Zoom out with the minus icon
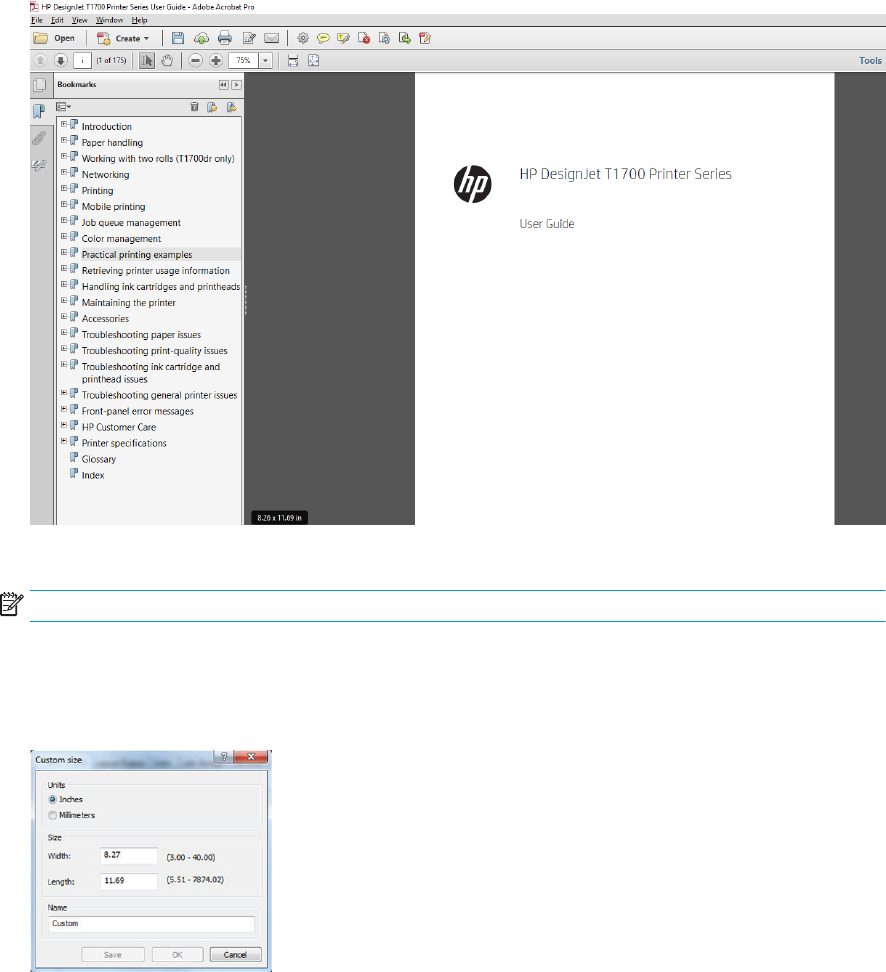 pyautogui.click(x=195, y=61)
